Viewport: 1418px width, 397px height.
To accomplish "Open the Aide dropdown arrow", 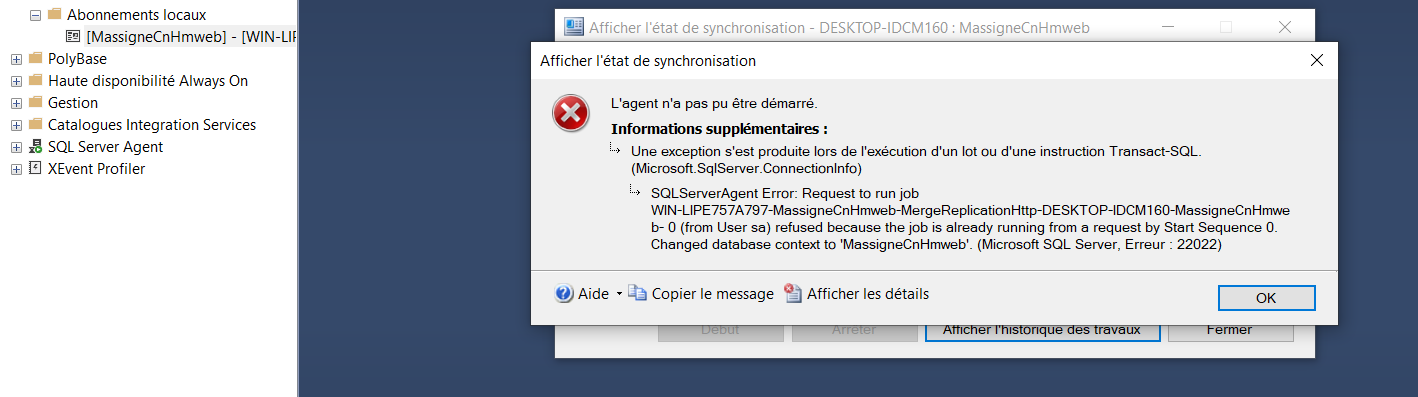I will pyautogui.click(x=619, y=294).
